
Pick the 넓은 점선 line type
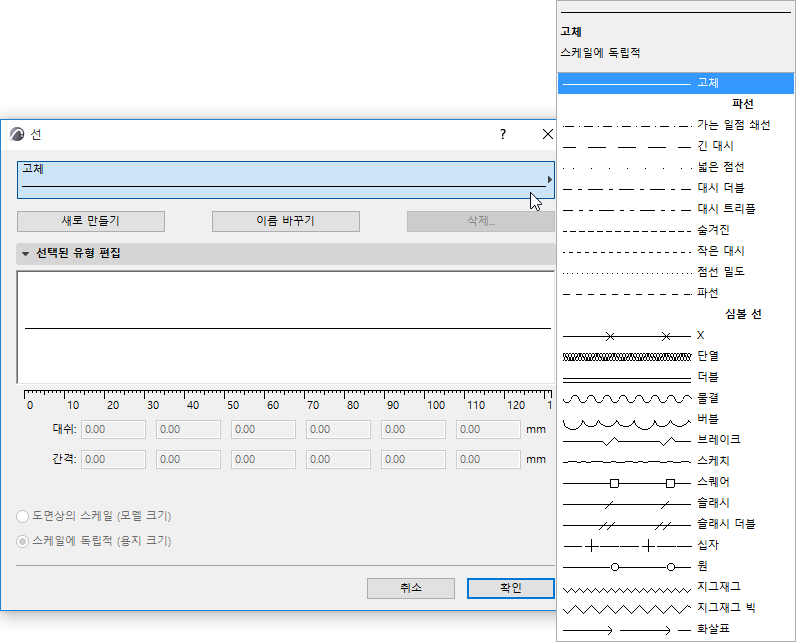pos(675,167)
